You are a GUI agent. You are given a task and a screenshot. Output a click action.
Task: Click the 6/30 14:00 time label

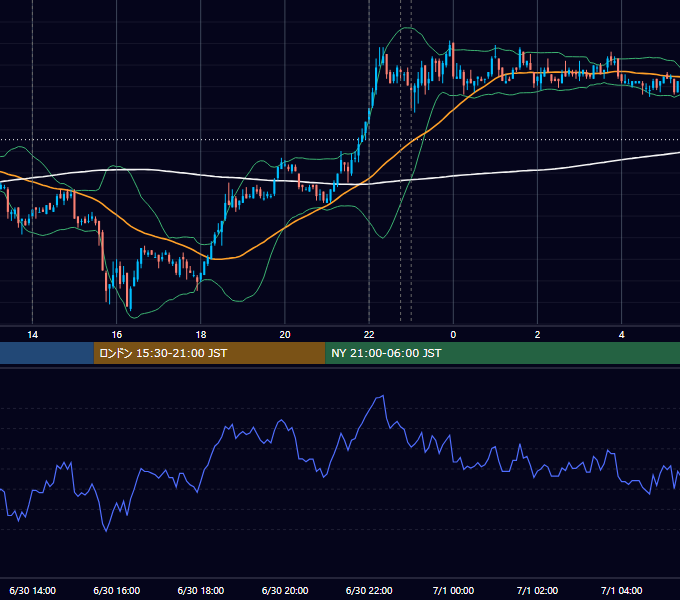33,590
